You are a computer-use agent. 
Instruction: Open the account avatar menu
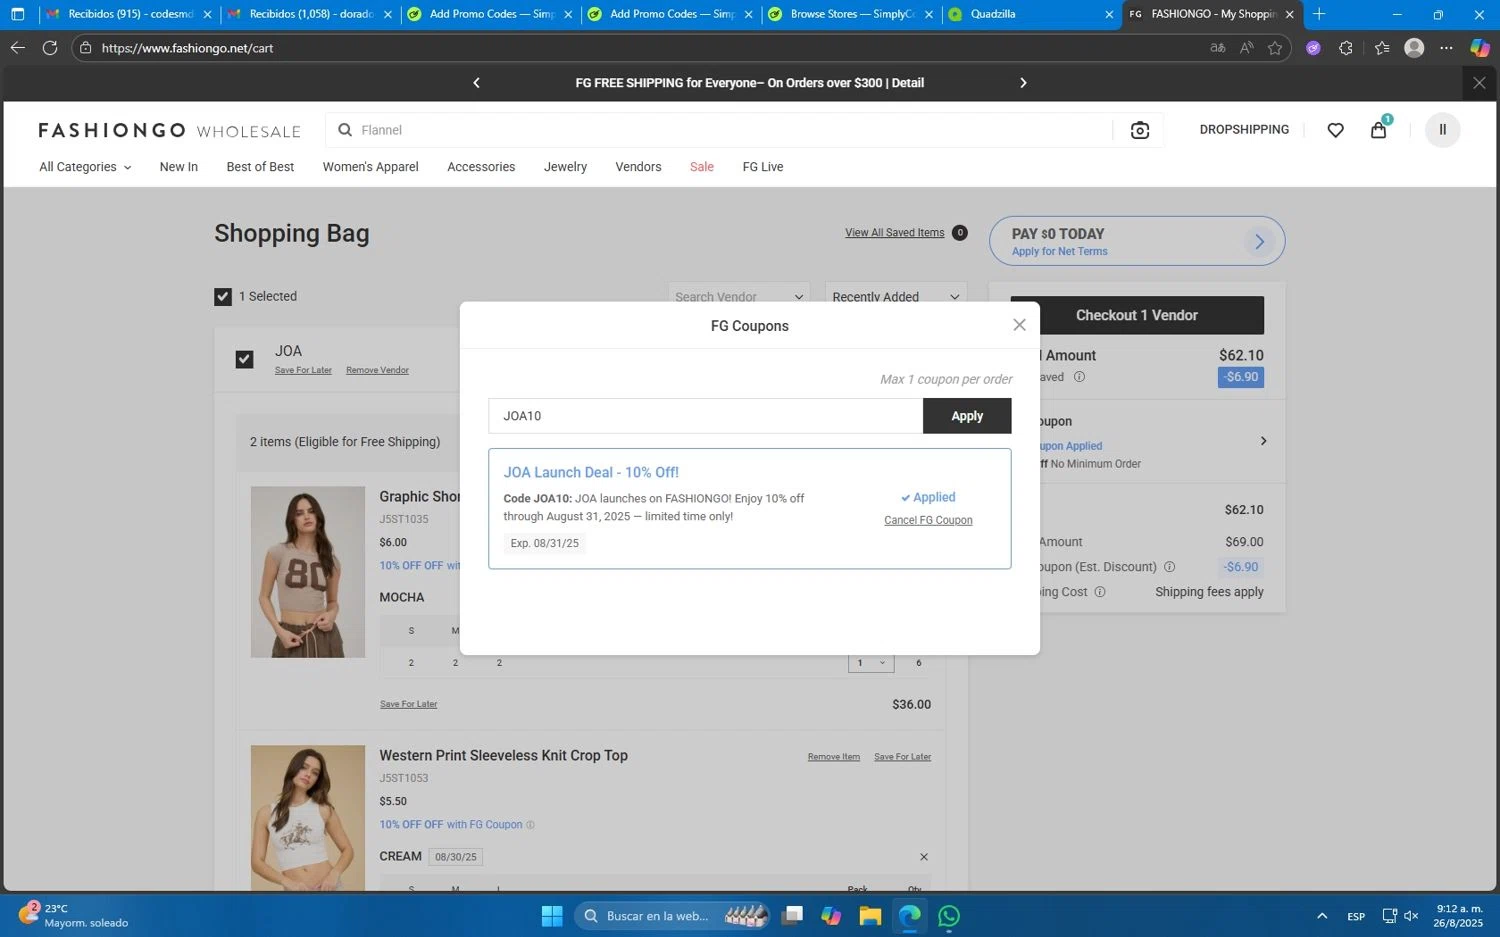click(1442, 130)
